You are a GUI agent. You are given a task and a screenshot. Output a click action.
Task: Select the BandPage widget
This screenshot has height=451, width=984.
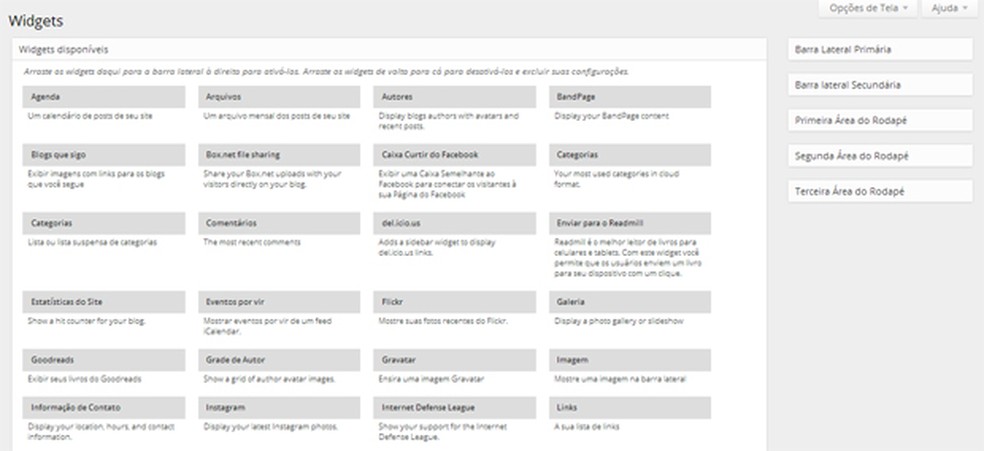tap(630, 96)
